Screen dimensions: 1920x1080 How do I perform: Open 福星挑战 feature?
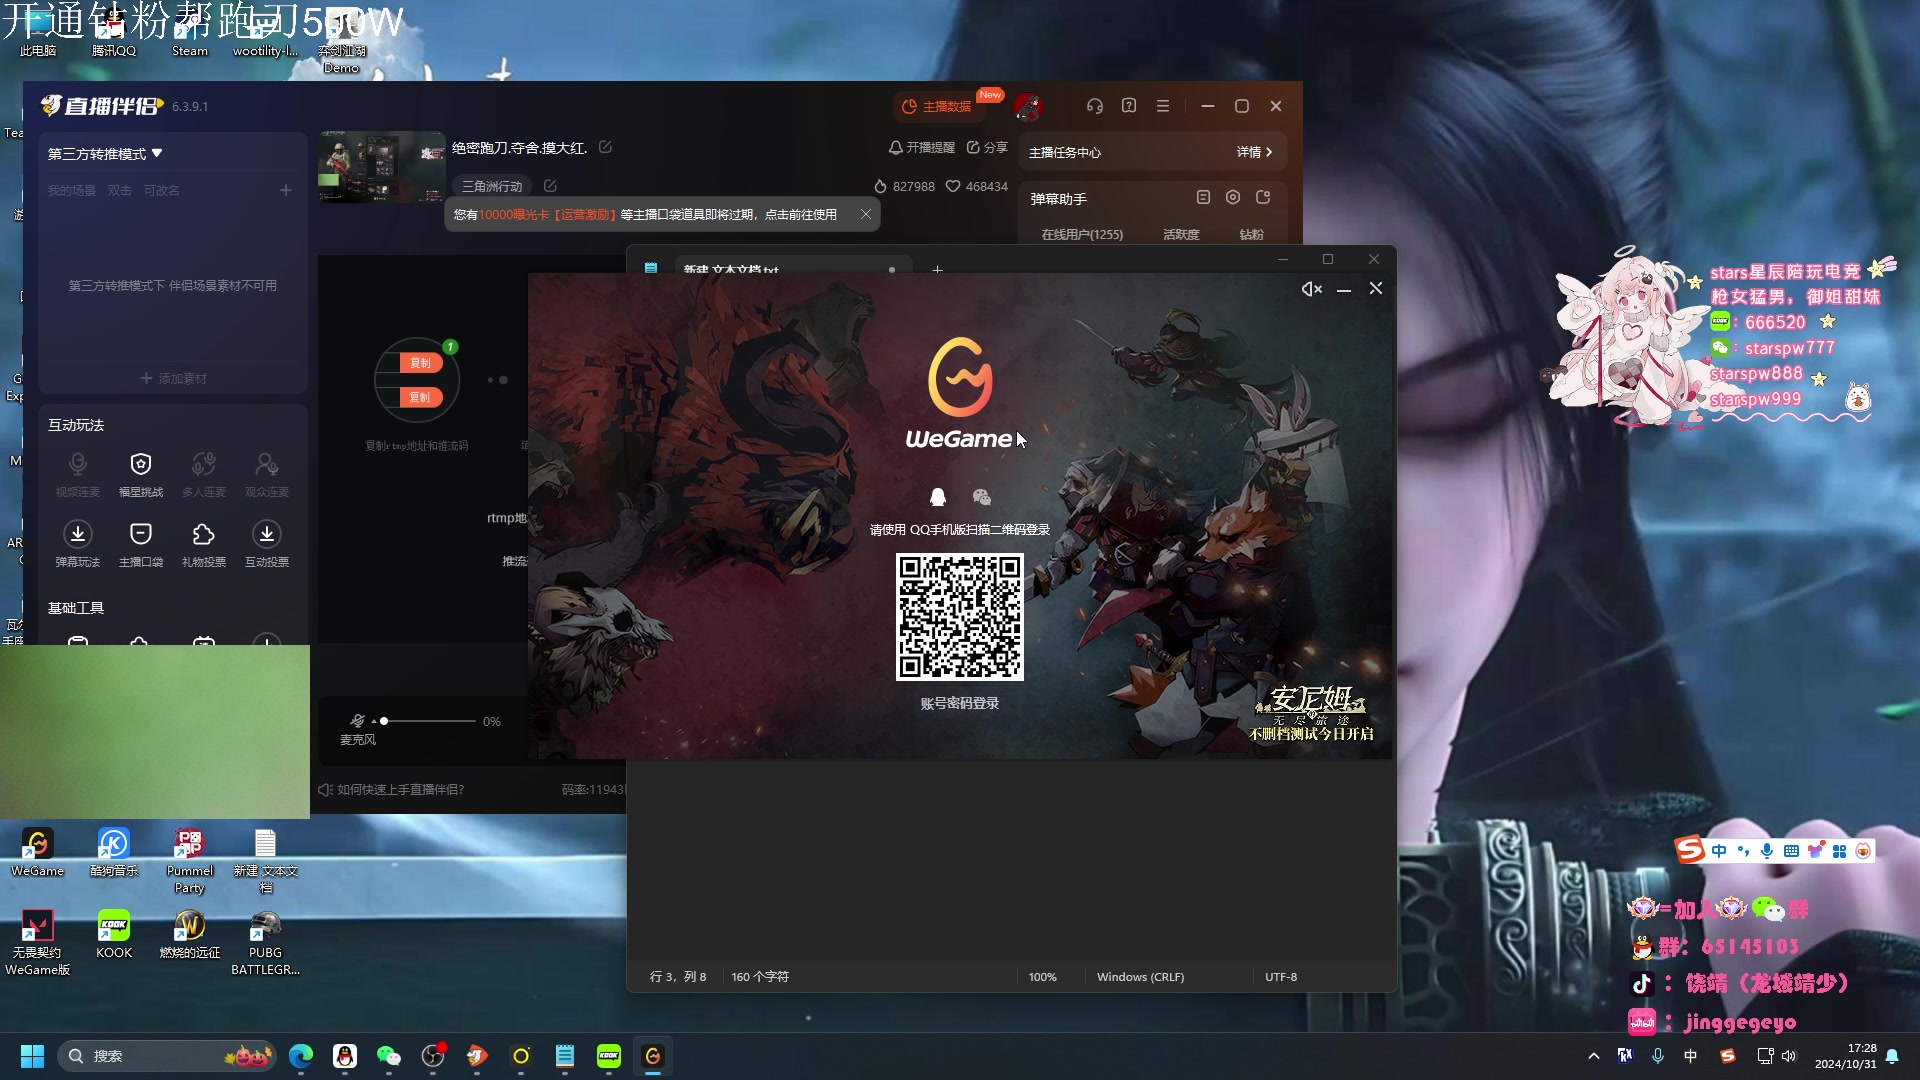(x=141, y=474)
